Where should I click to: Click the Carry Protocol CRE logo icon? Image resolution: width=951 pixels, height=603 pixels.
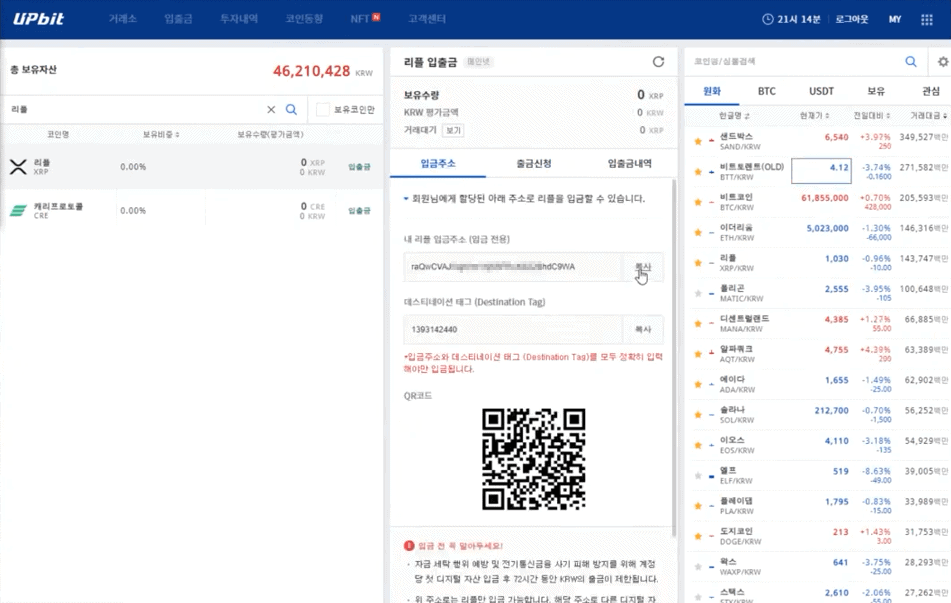pos(18,211)
